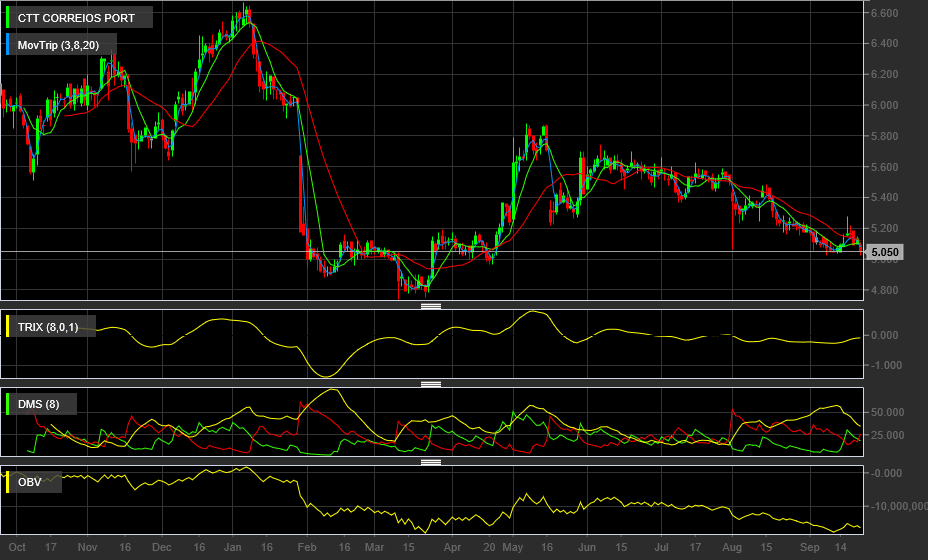This screenshot has width=928, height=560.
Task: Click the 5.050 current price tag
Action: click(x=887, y=253)
